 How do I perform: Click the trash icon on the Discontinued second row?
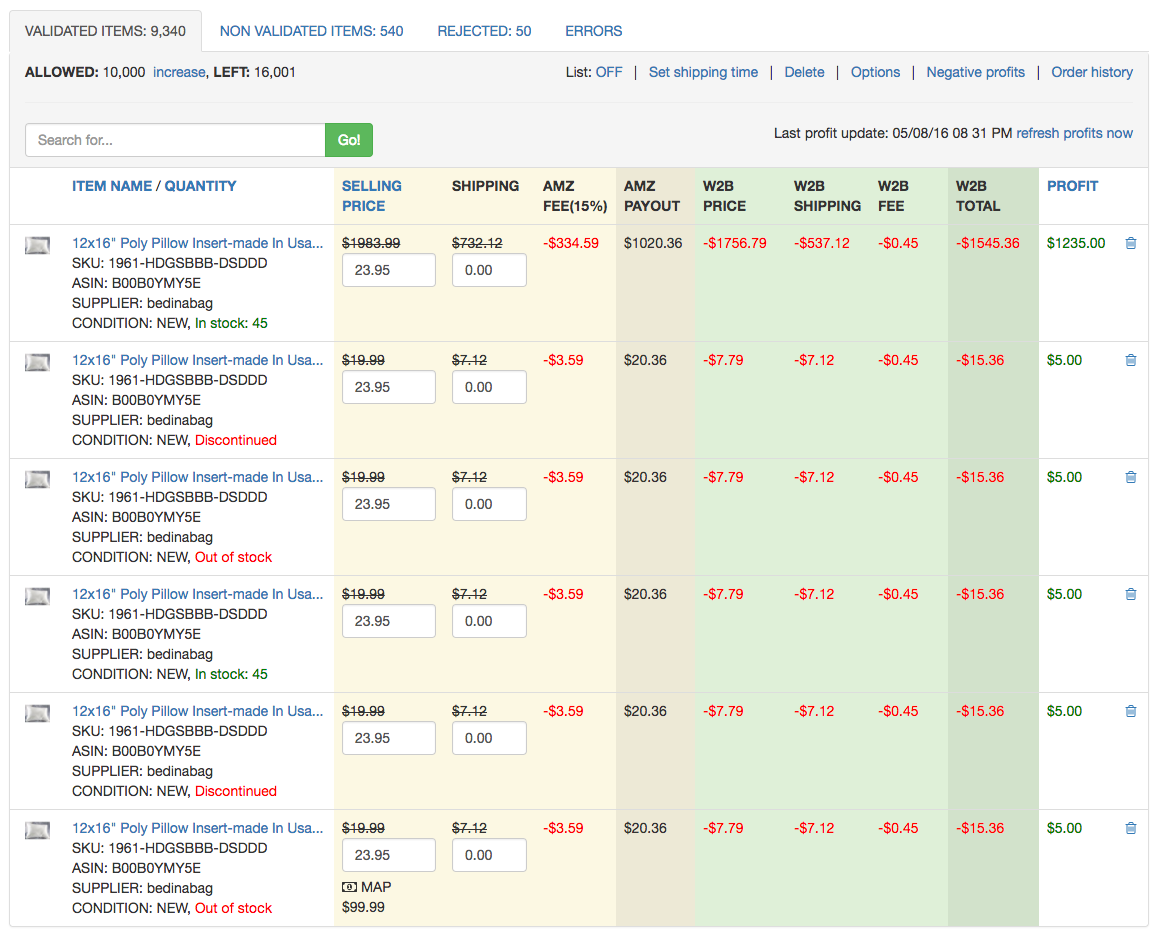click(x=1131, y=360)
